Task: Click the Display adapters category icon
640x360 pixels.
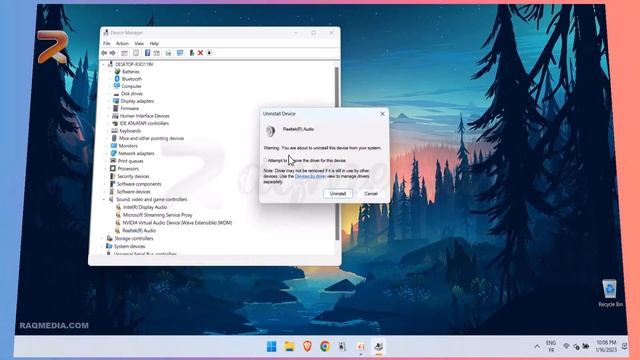Action: tap(116, 101)
